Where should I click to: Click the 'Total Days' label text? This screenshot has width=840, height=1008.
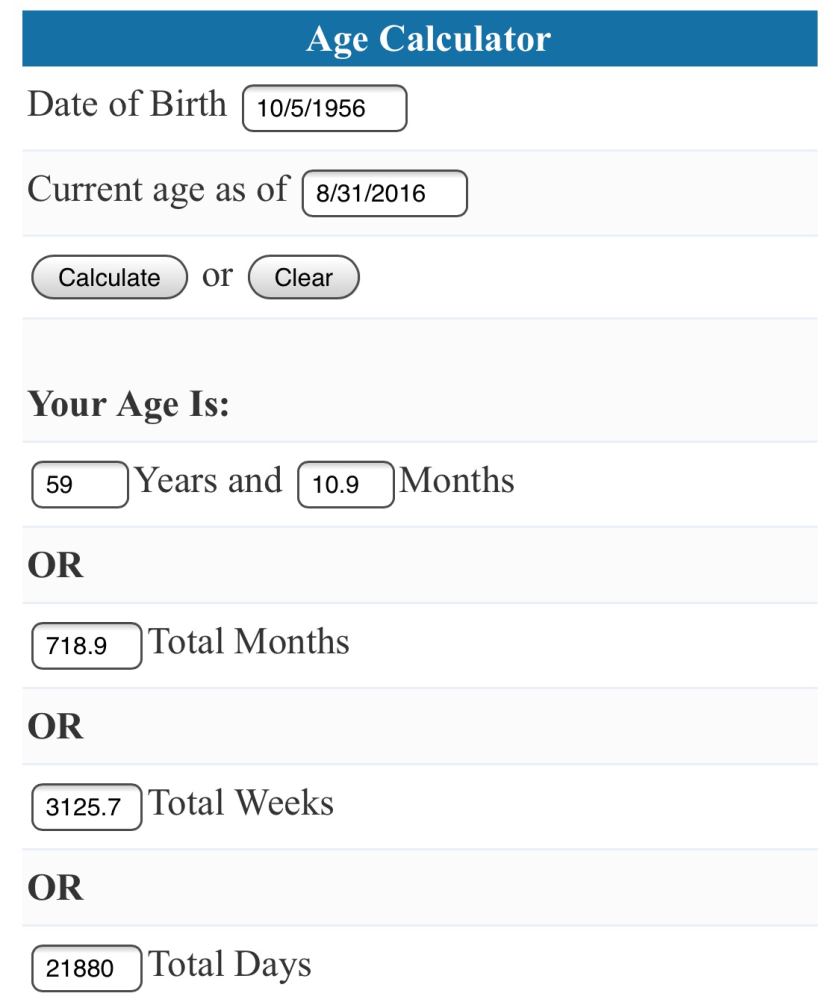coord(230,965)
